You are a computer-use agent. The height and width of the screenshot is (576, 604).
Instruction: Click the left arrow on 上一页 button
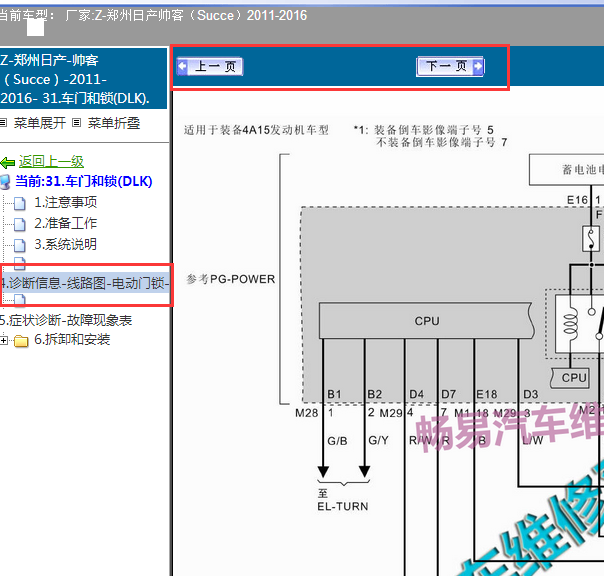(182, 66)
